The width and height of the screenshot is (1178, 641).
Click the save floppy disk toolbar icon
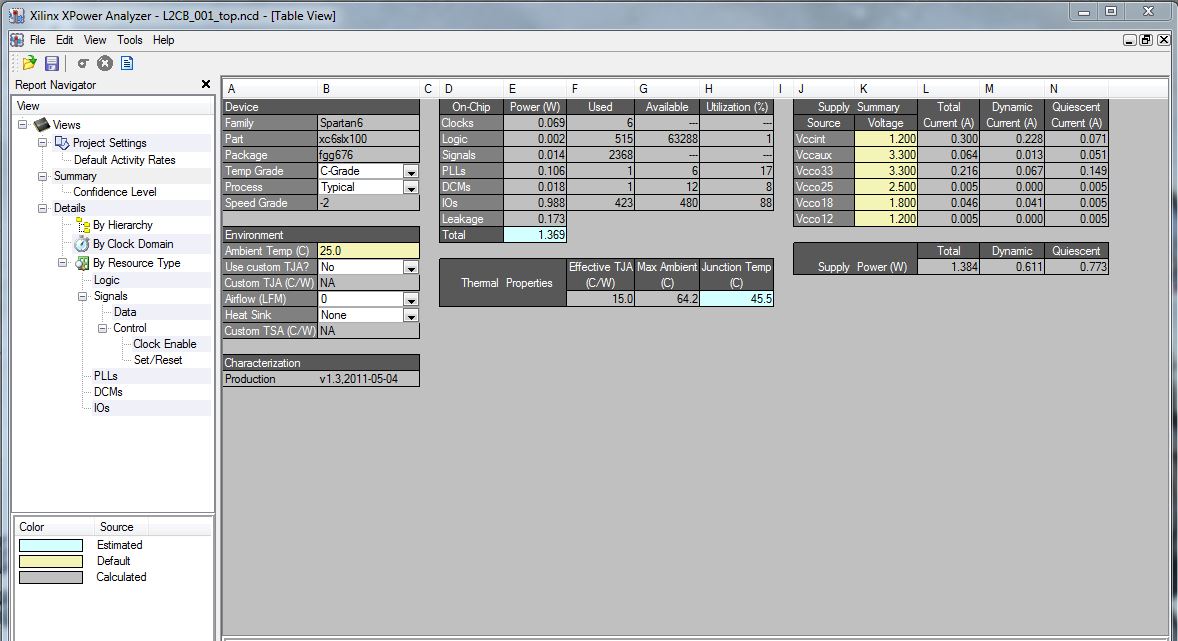pos(52,63)
